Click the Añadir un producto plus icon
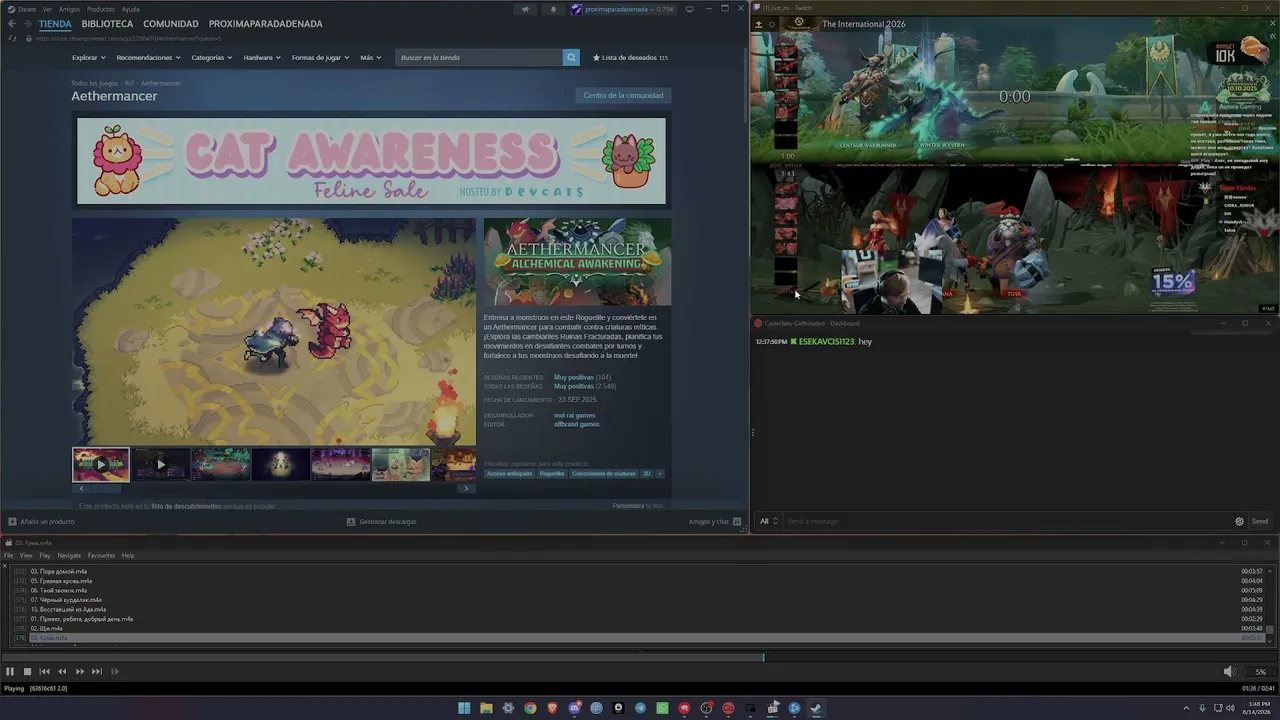1280x720 pixels. [12, 521]
